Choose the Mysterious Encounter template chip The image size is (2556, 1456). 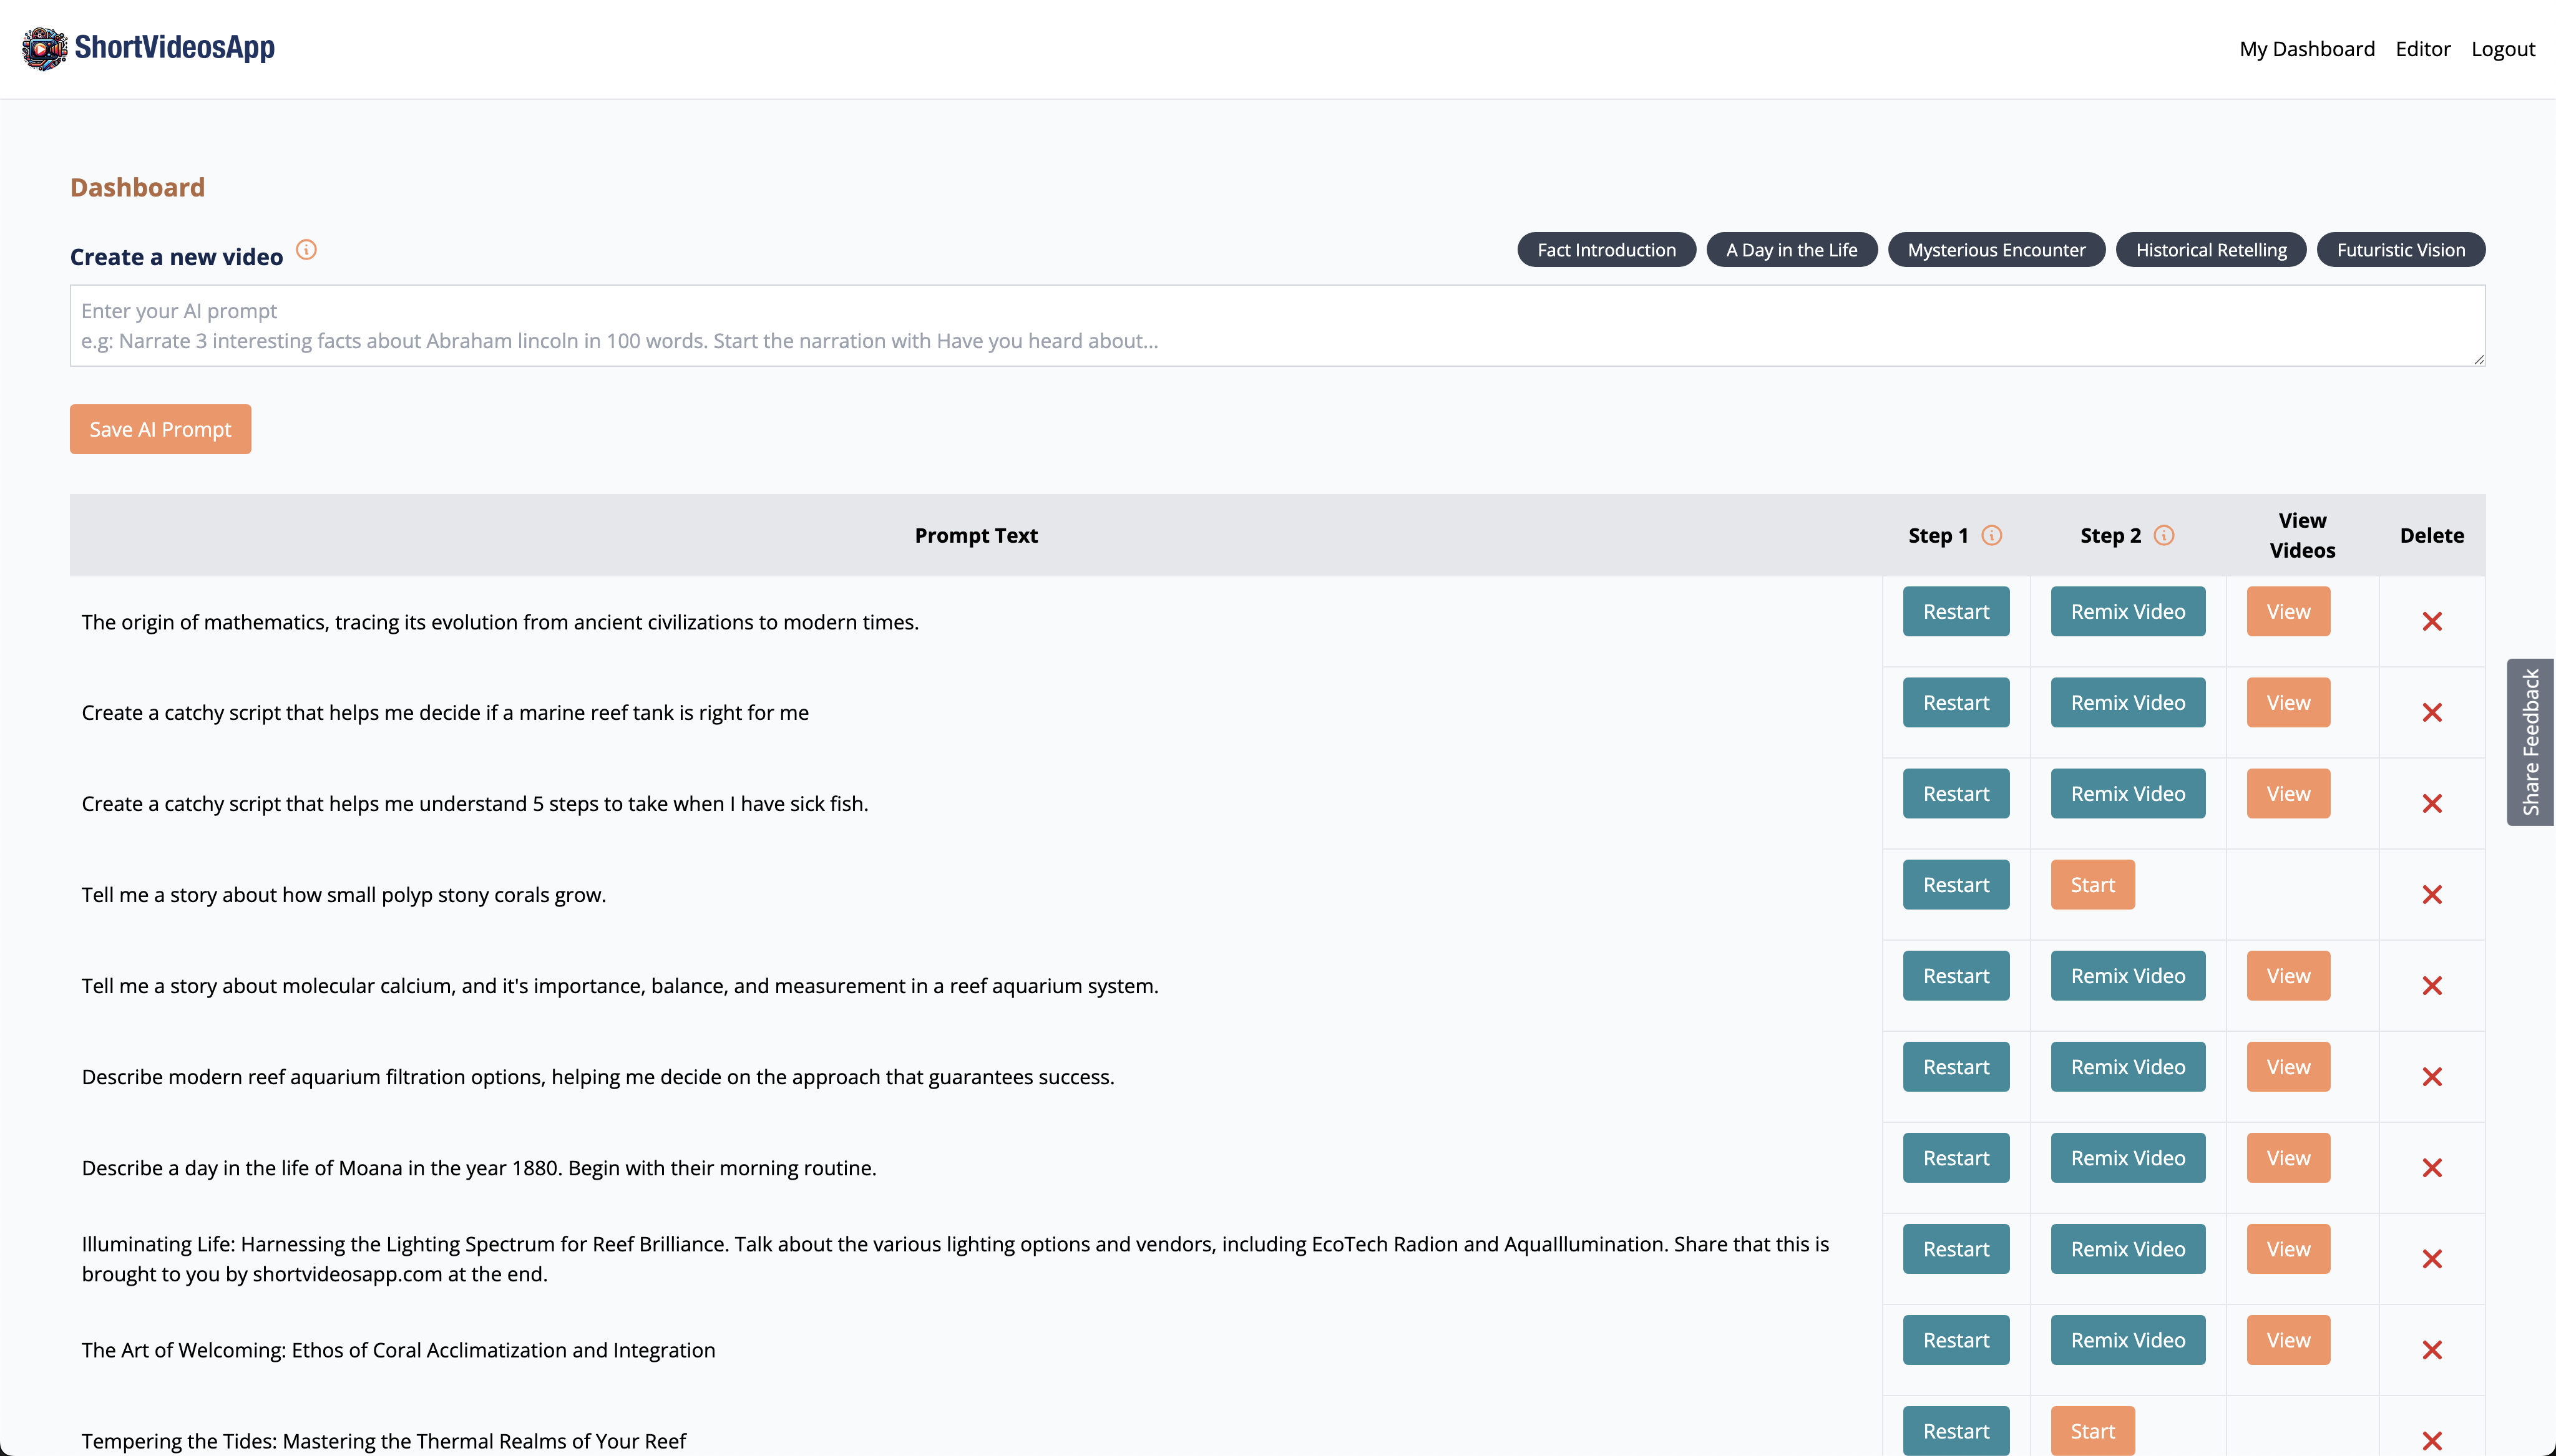tap(1996, 250)
